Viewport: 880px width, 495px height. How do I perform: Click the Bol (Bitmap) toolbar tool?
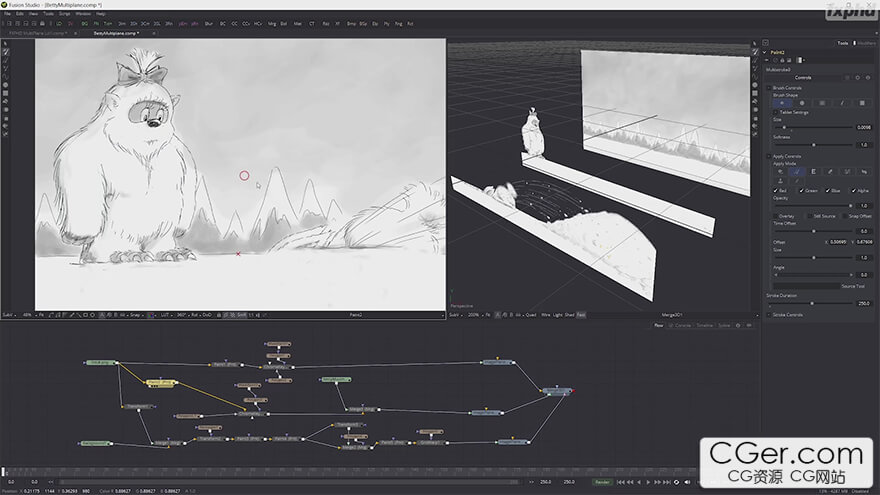click(x=283, y=22)
